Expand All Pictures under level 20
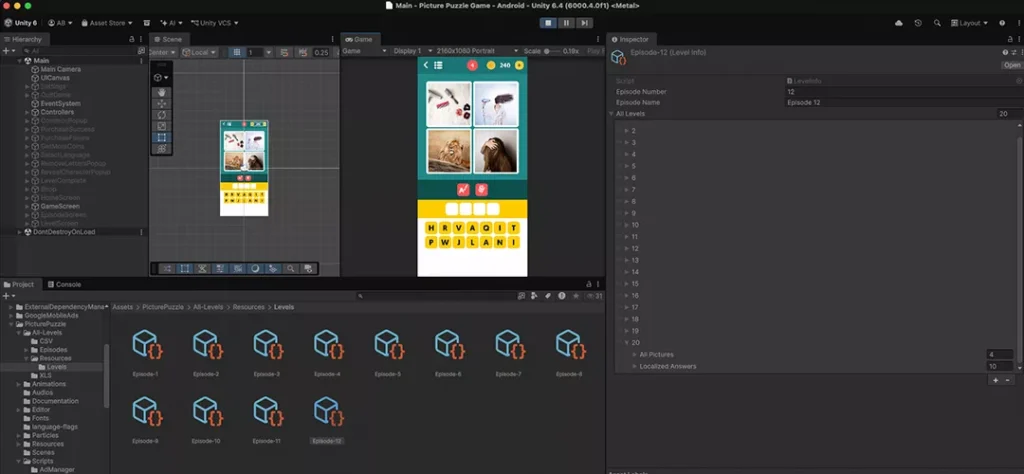 pyautogui.click(x=634, y=355)
